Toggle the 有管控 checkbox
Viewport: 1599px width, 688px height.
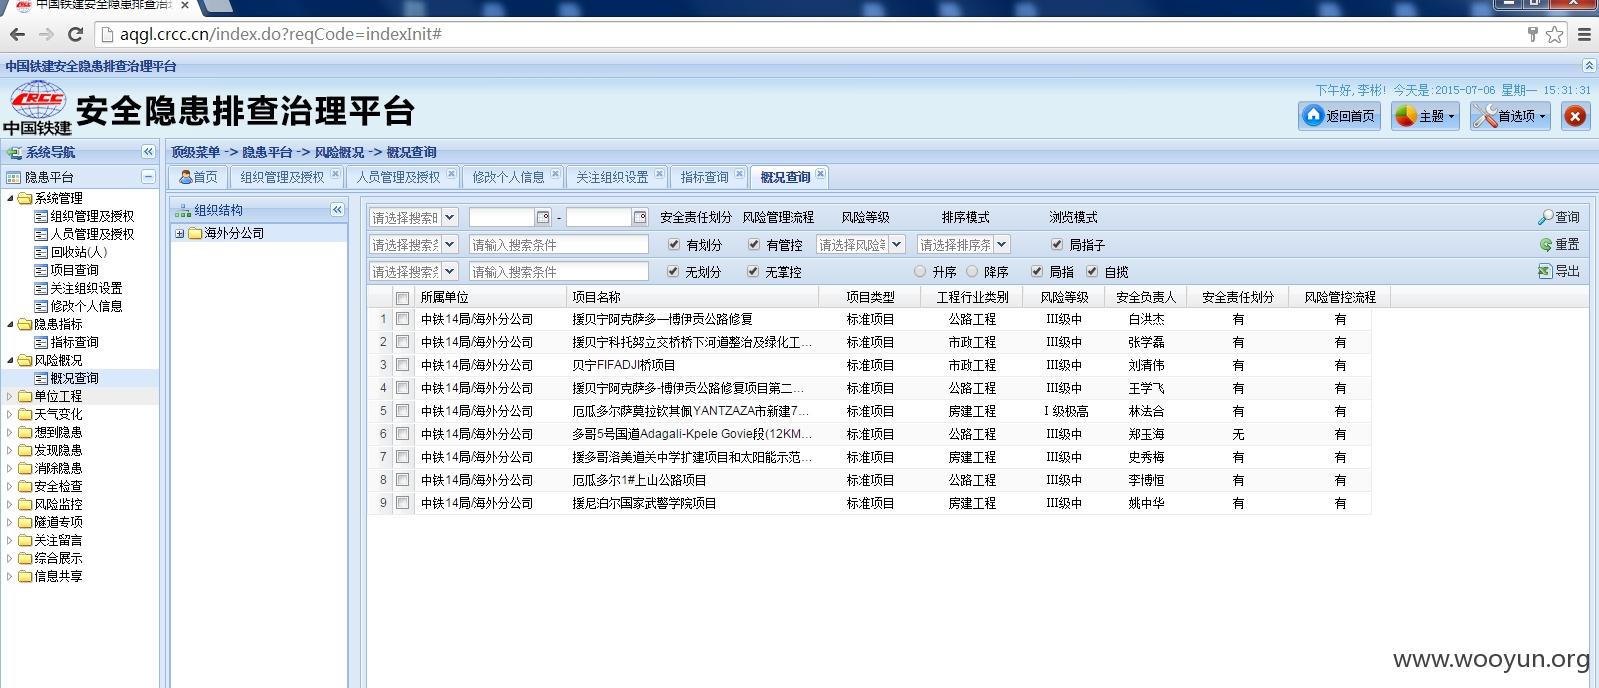754,244
